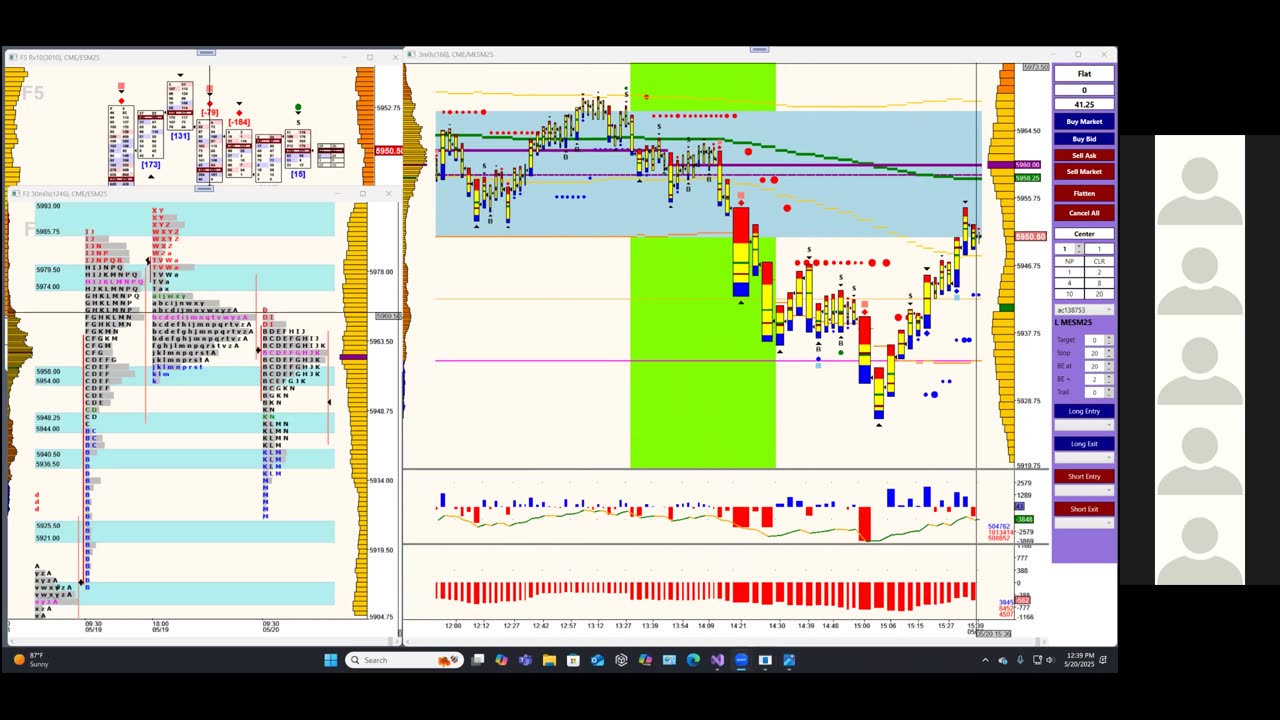Open the weather widget showing 87°F
The height and width of the screenshot is (720, 1280).
(x=30, y=660)
